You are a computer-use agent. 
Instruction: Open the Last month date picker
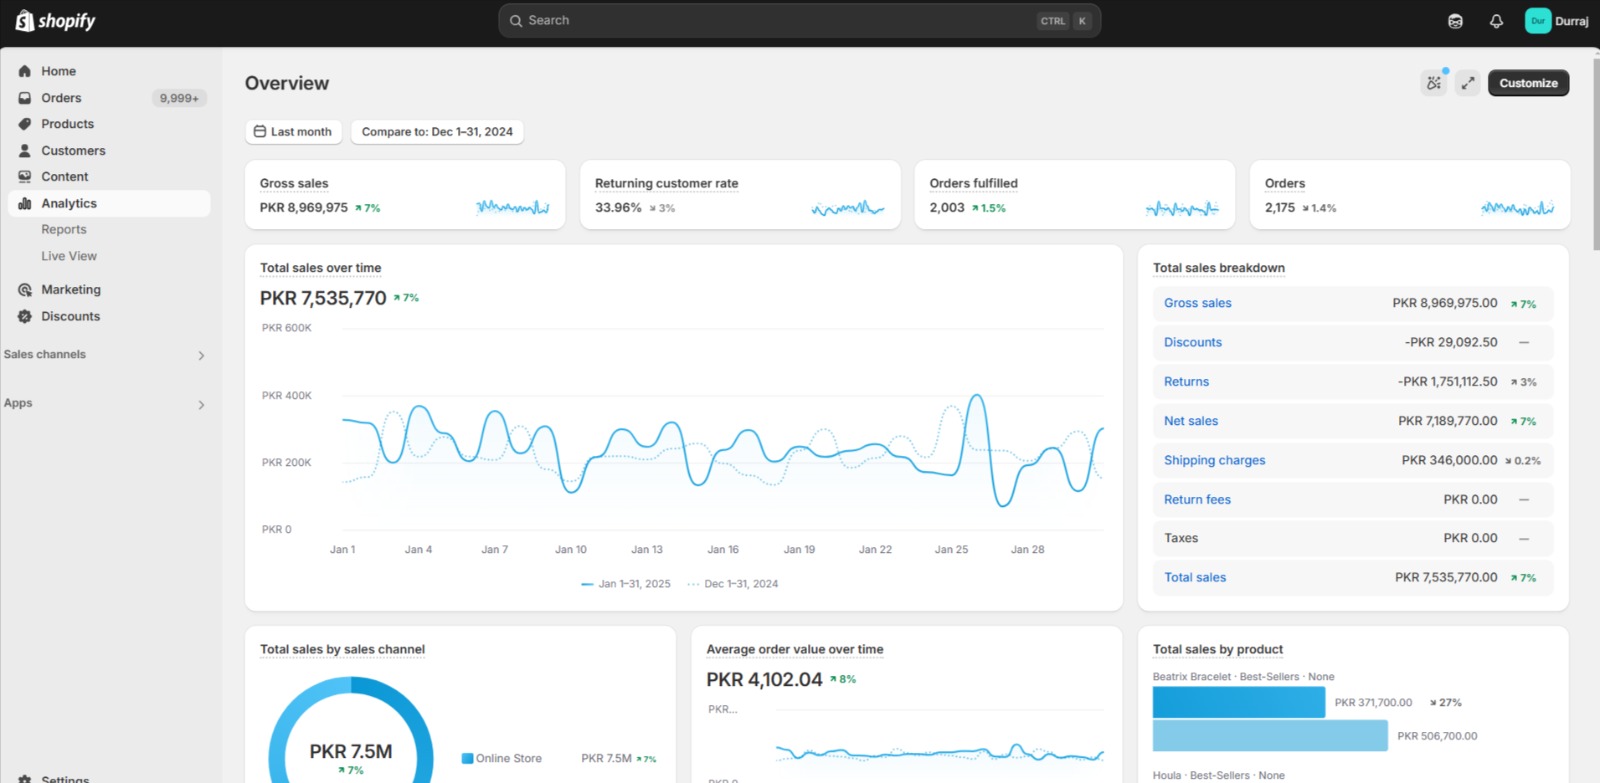coord(293,132)
